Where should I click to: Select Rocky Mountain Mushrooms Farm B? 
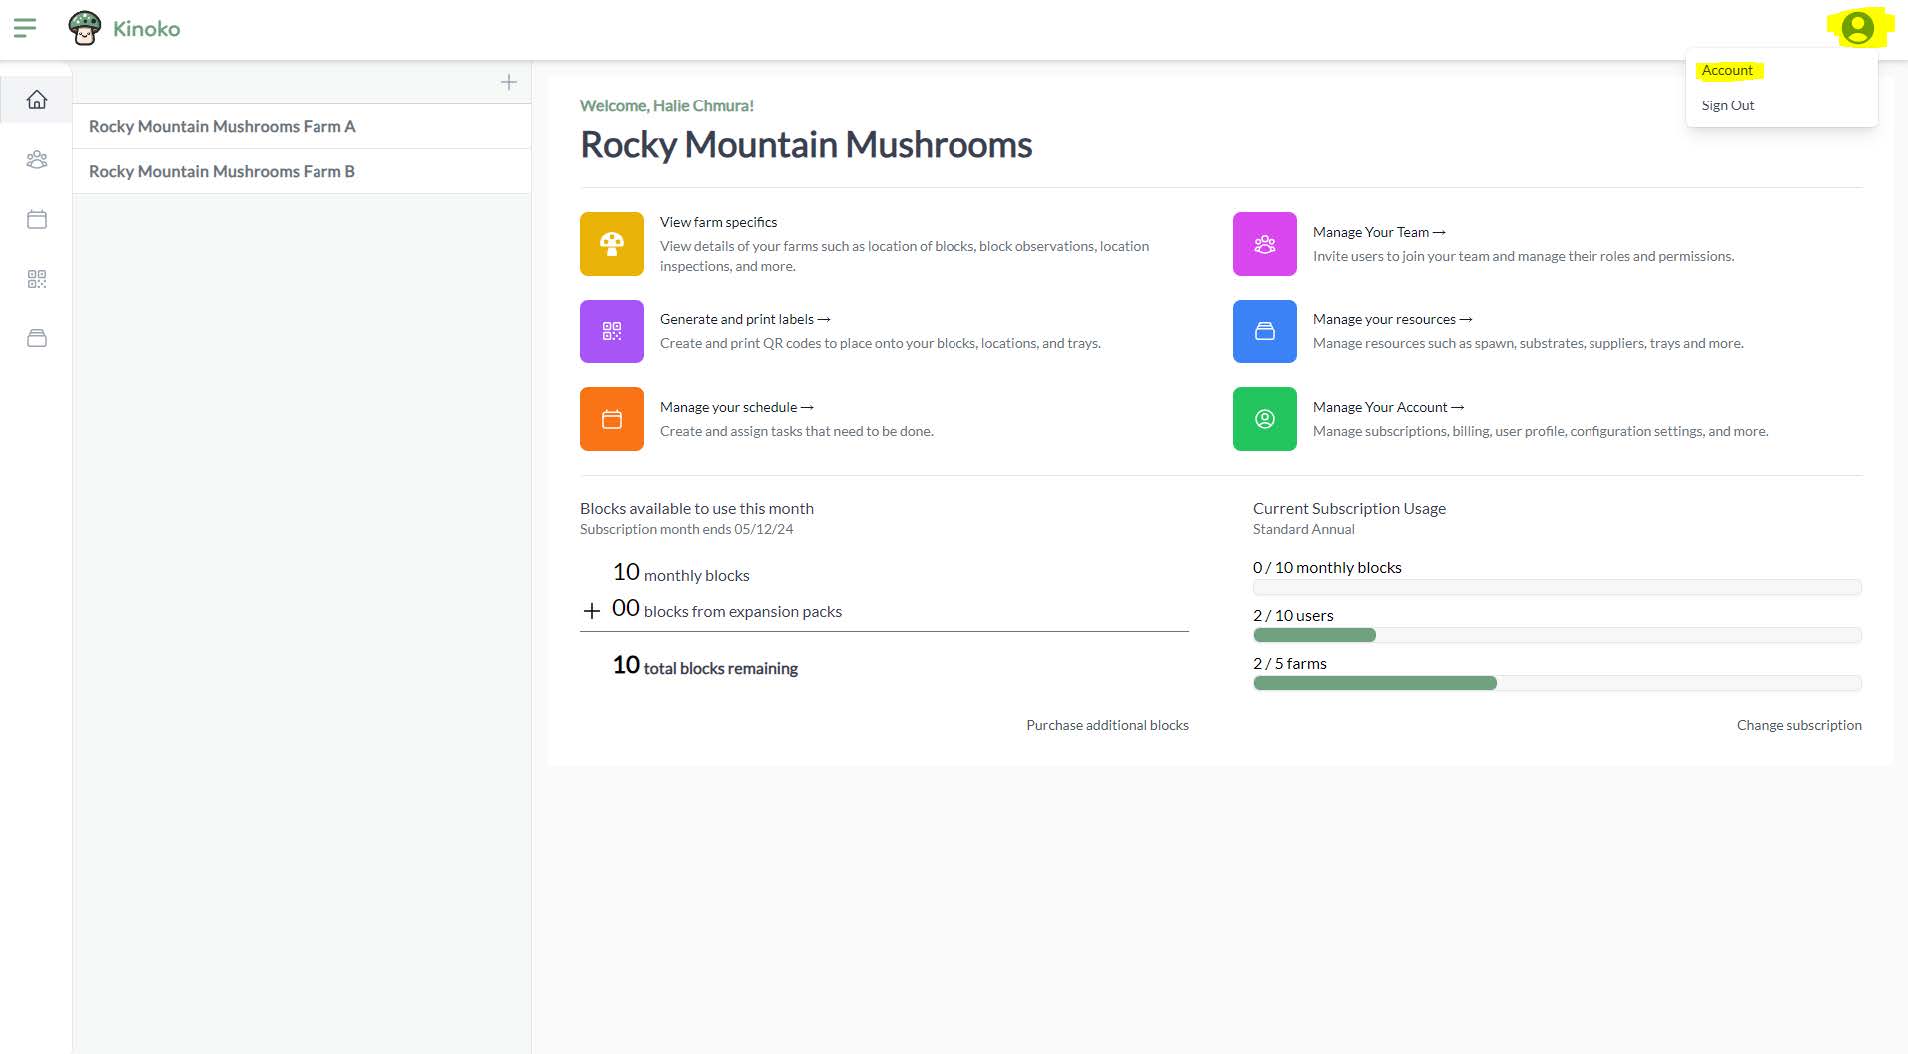pos(222,172)
